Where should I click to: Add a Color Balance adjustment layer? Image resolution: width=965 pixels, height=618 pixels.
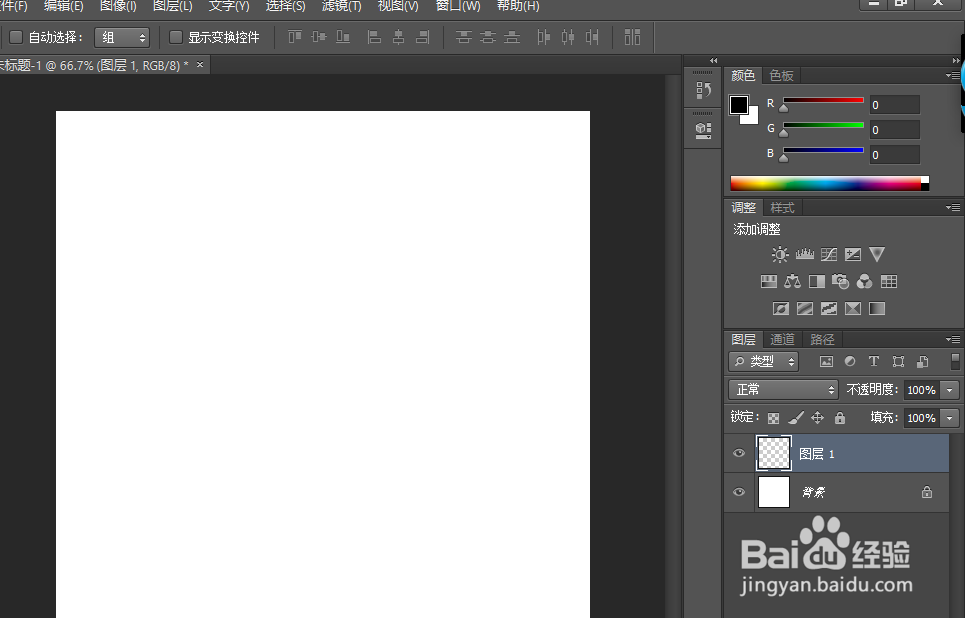click(x=793, y=281)
